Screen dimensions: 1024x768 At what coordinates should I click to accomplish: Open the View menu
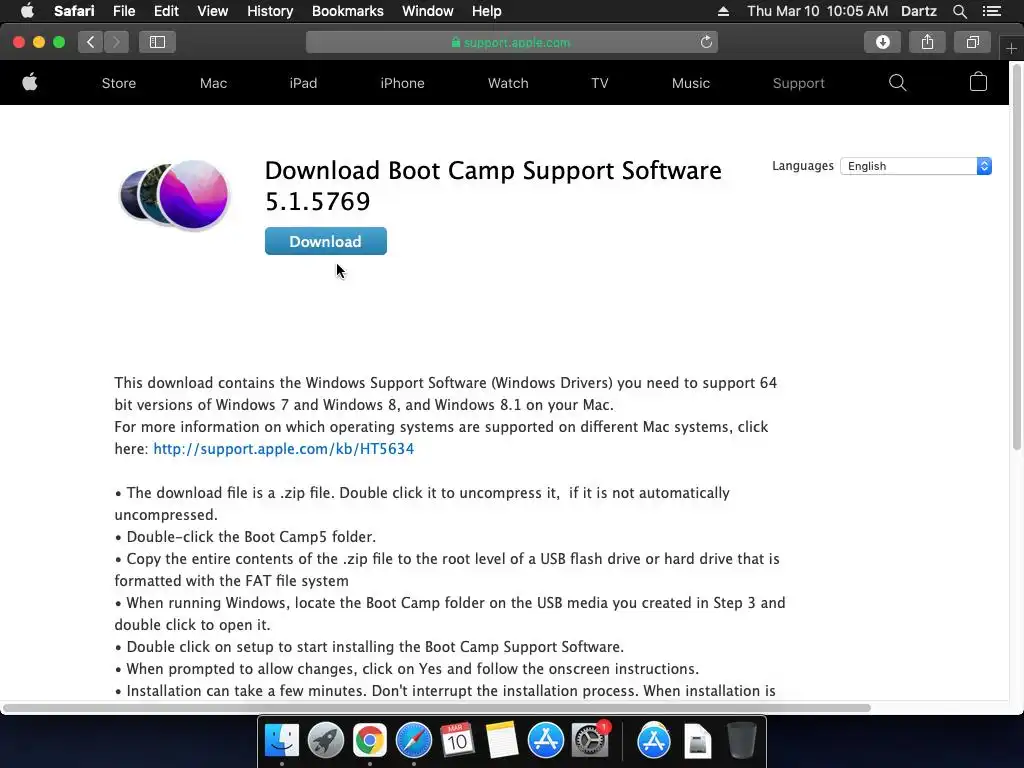(212, 11)
